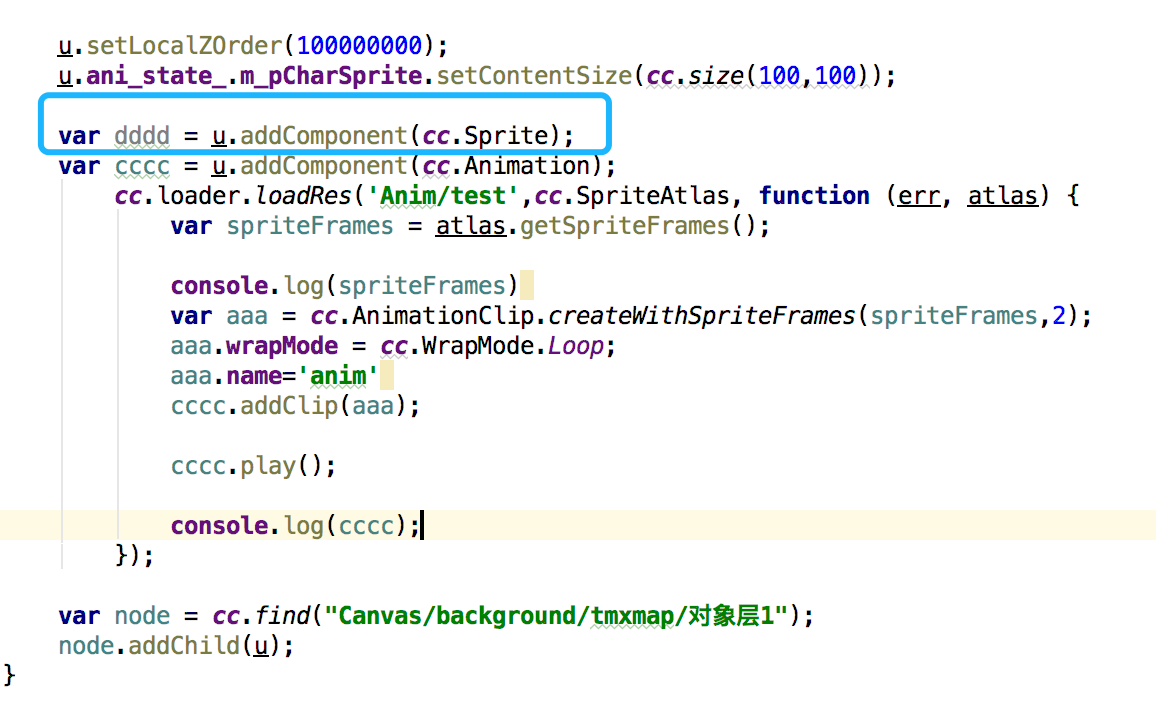The height and width of the screenshot is (710, 1156).
Task: Click console.log(spriteFrames) line
Action: 344,285
